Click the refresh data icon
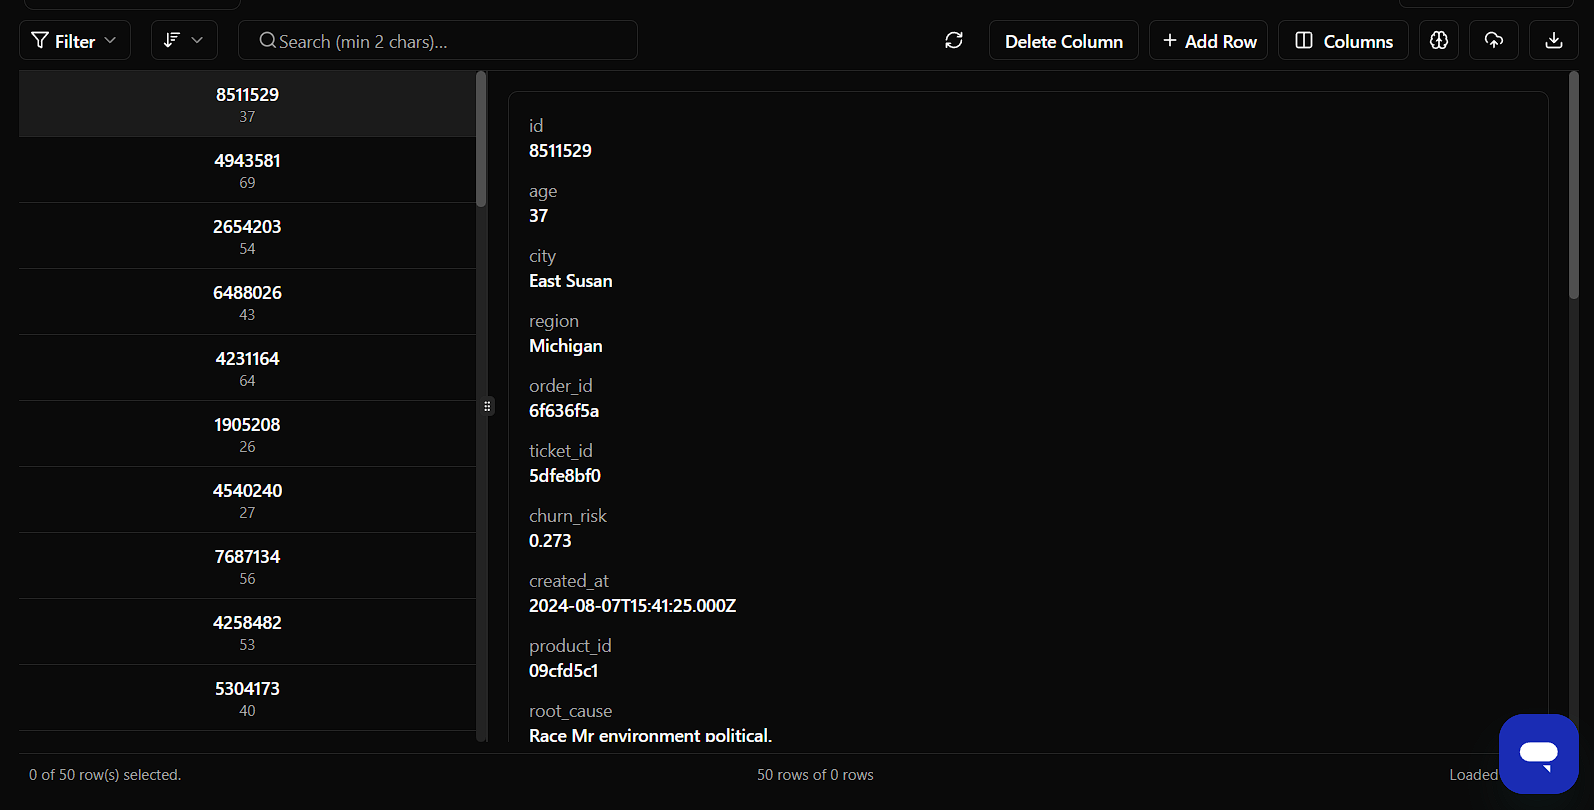This screenshot has width=1594, height=810. pos(954,40)
